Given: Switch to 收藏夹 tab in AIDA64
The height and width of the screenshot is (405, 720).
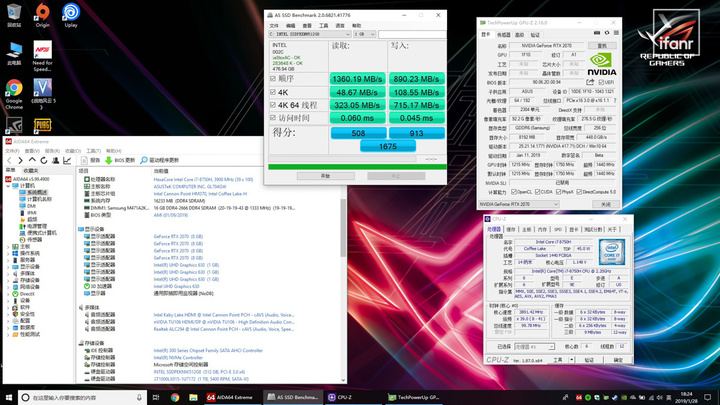Looking at the screenshot, I should click(31, 170).
